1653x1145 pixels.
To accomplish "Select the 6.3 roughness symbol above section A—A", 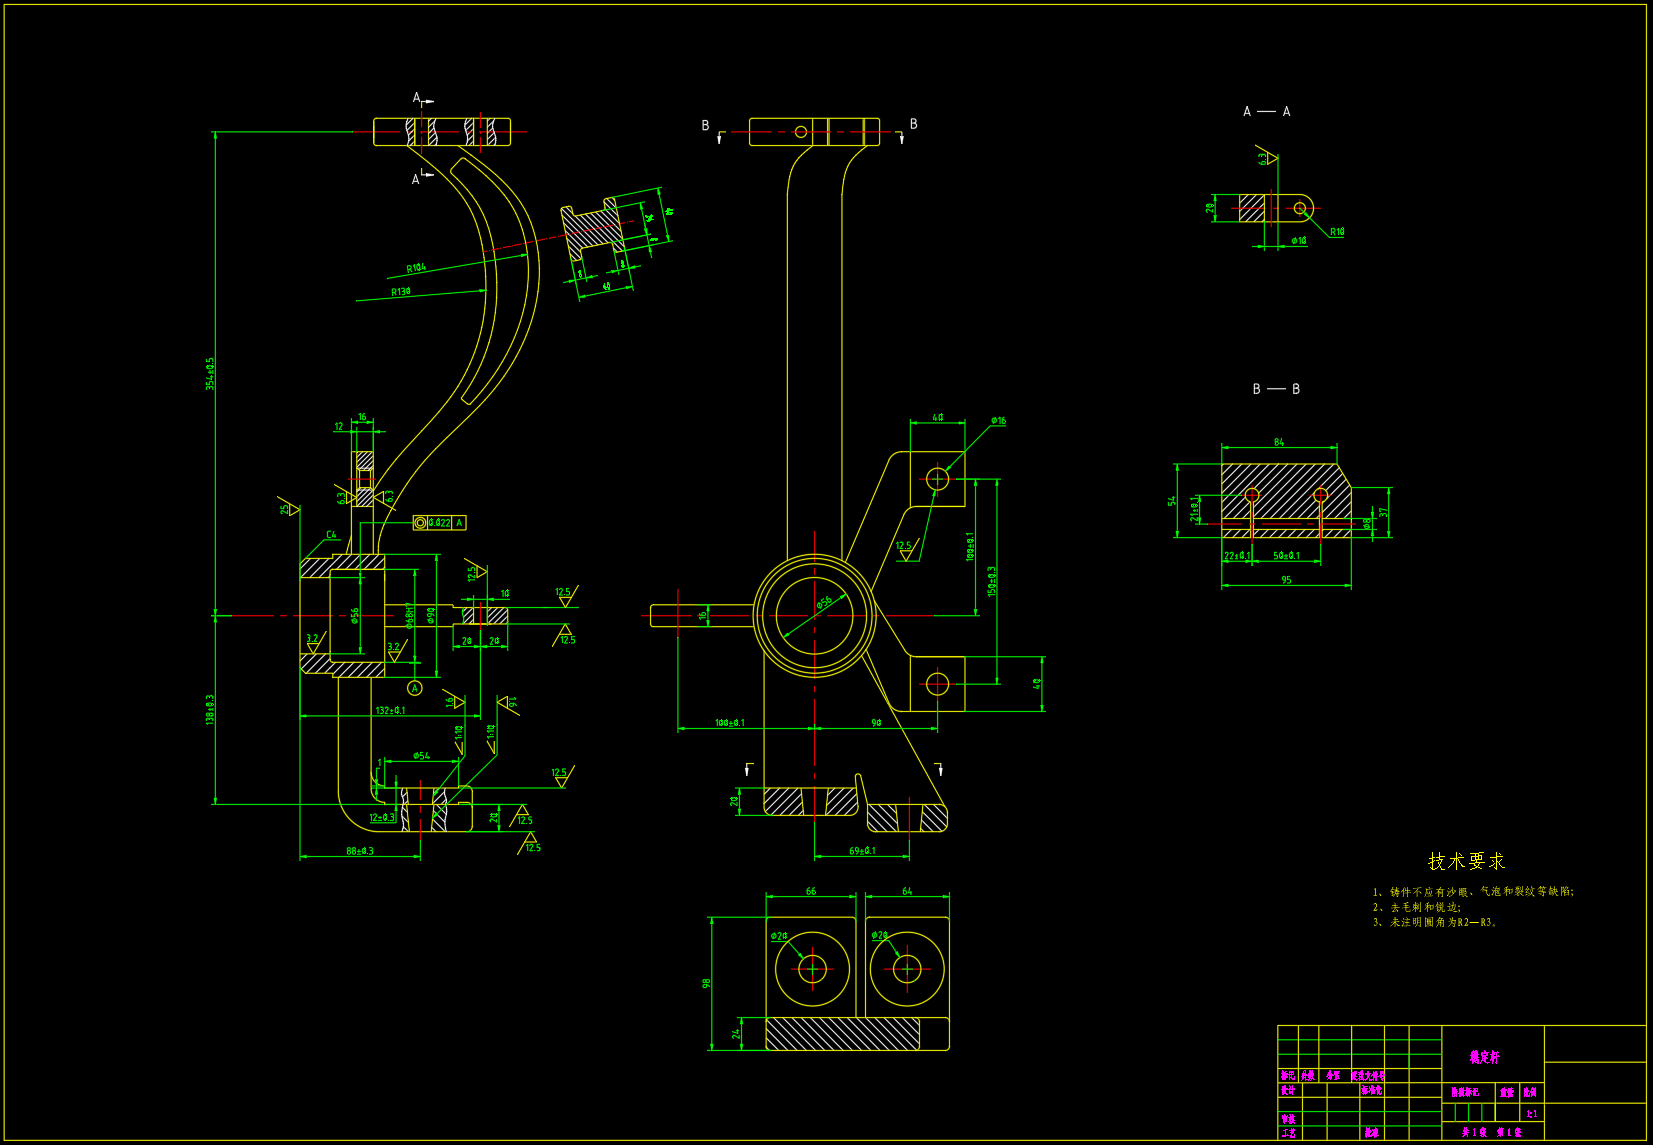I will pos(1266,157).
